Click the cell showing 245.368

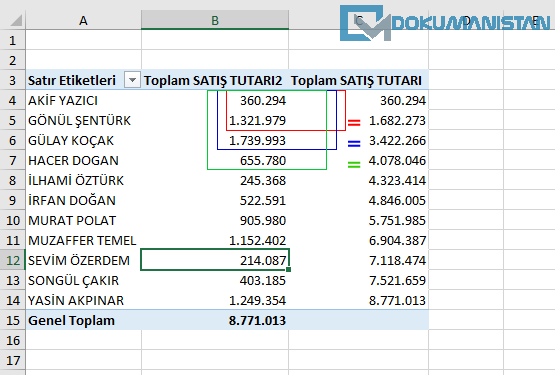(215, 180)
